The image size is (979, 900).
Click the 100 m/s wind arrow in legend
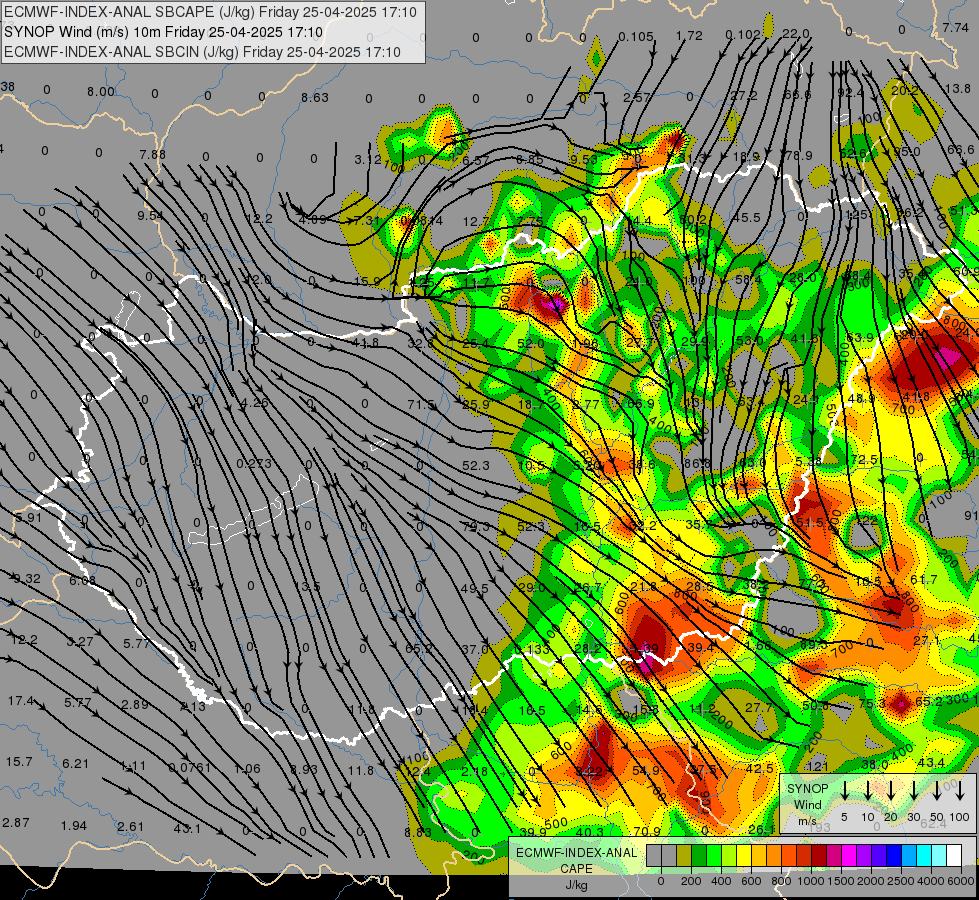click(x=960, y=790)
